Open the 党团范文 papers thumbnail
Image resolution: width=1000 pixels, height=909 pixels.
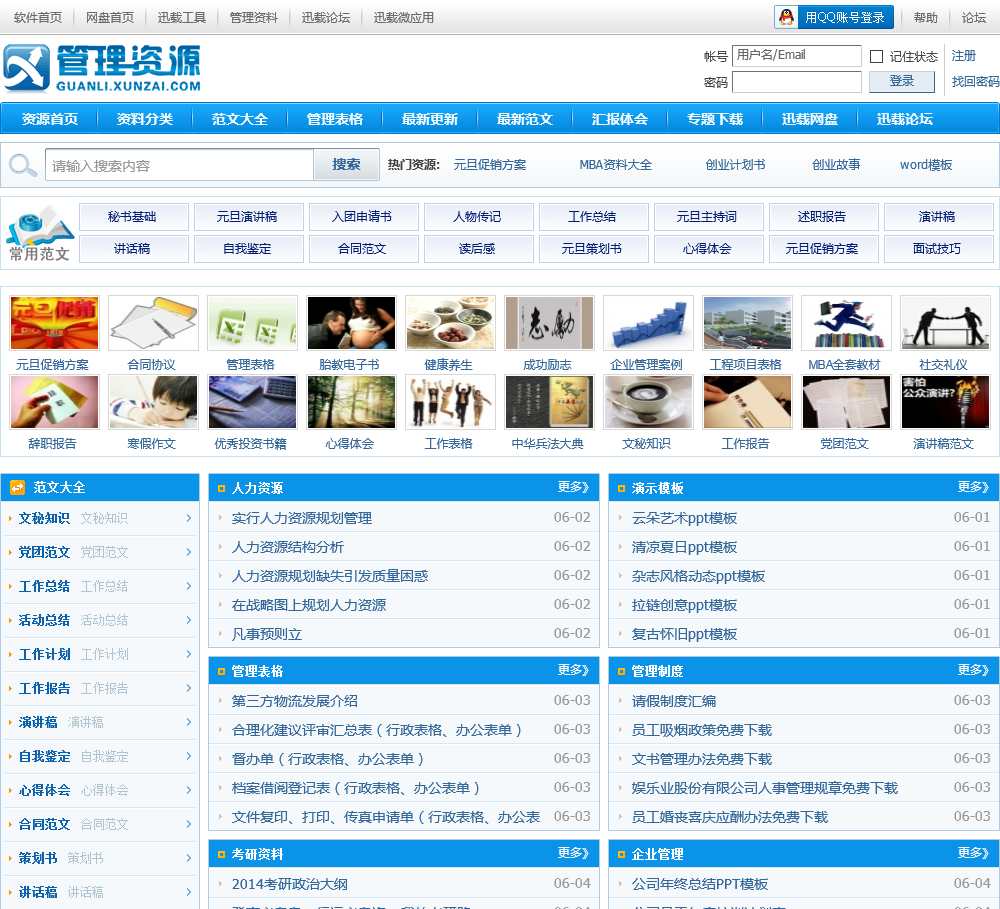tap(846, 402)
